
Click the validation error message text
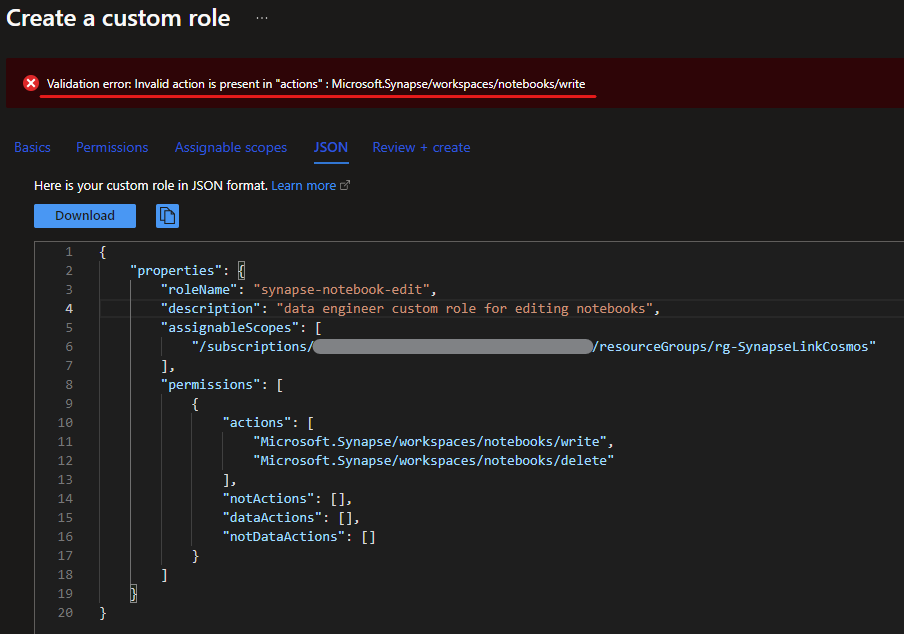(316, 84)
